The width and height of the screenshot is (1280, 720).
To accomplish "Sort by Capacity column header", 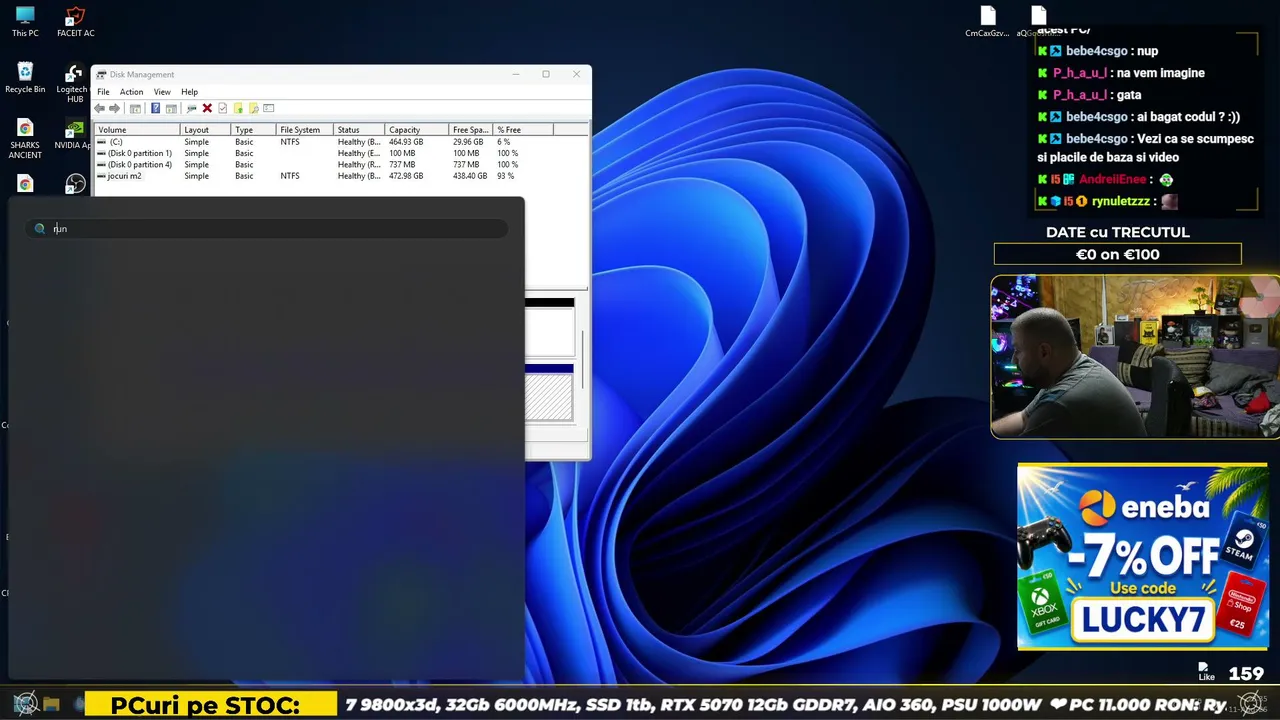I will tap(418, 130).
